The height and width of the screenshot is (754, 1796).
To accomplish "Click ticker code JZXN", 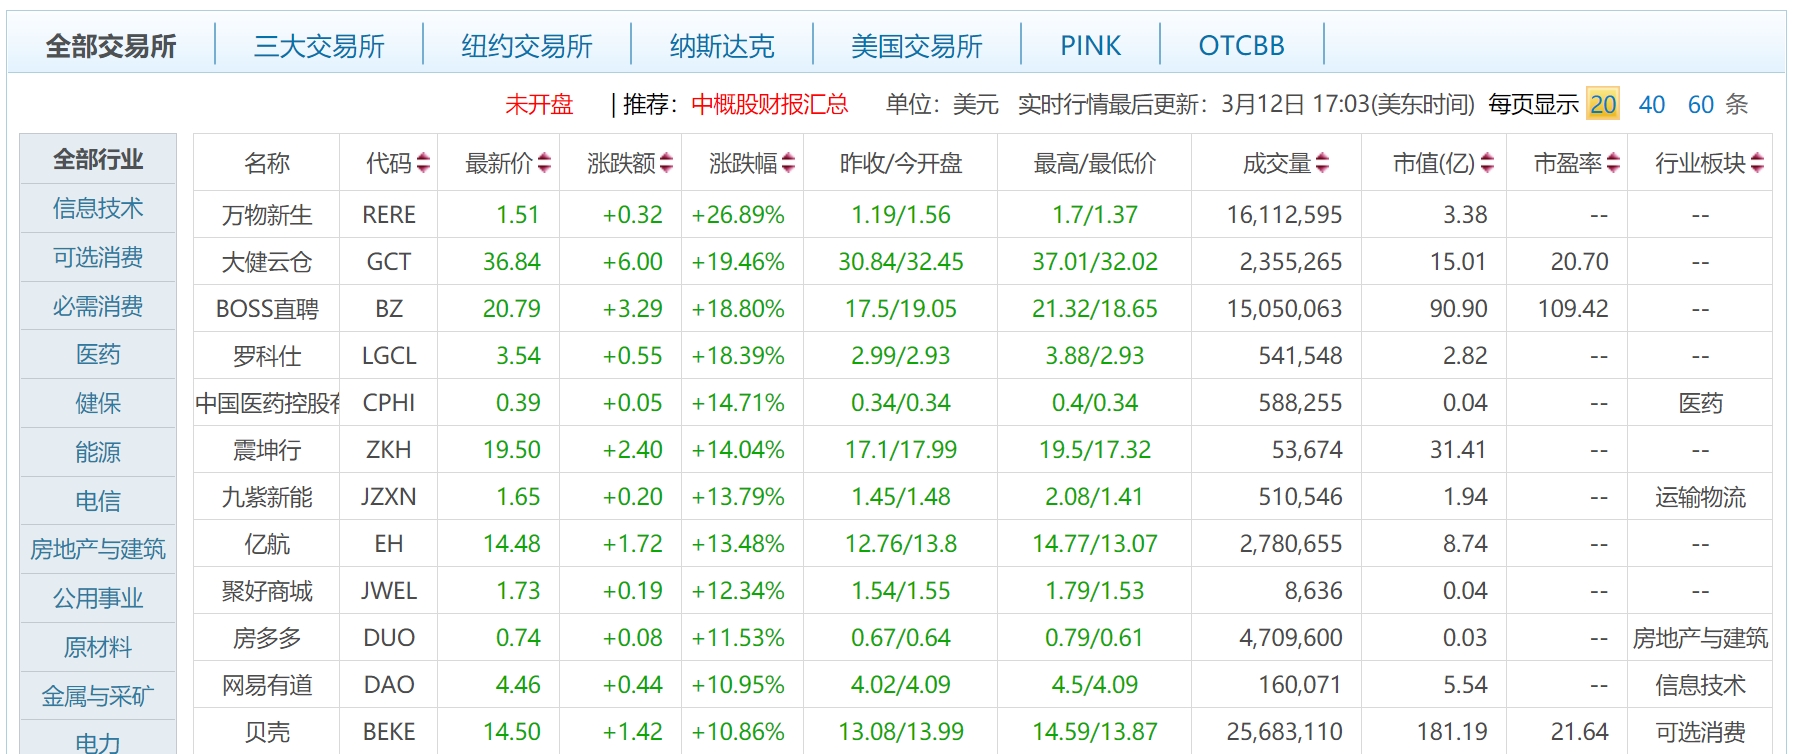I will 389,497.
